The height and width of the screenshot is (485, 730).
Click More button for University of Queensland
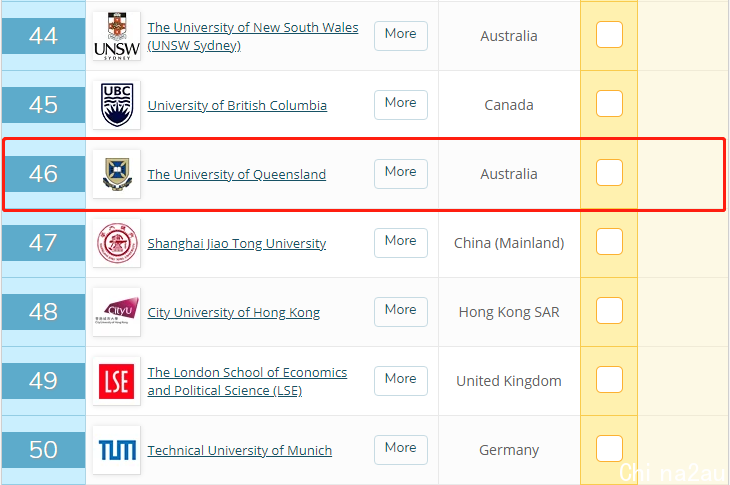401,174
